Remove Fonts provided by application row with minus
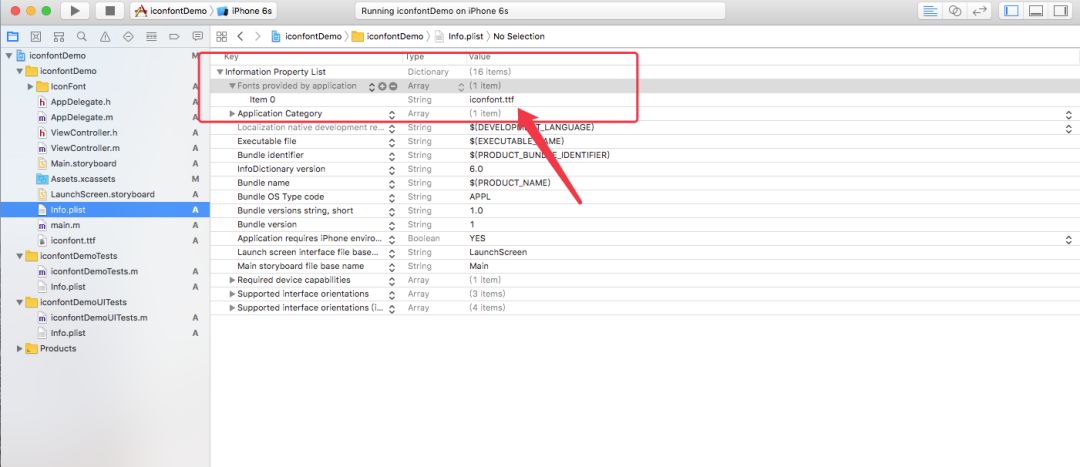This screenshot has height=467, width=1080. [x=393, y=86]
